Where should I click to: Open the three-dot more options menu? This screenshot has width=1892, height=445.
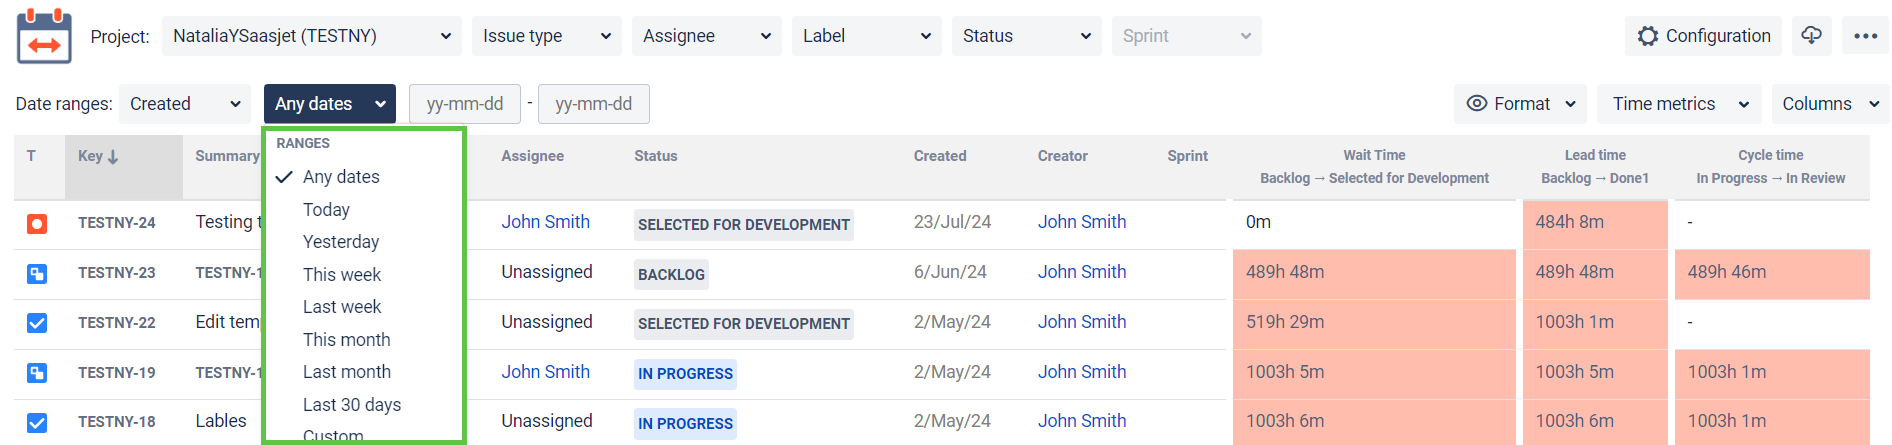[x=1865, y=36]
